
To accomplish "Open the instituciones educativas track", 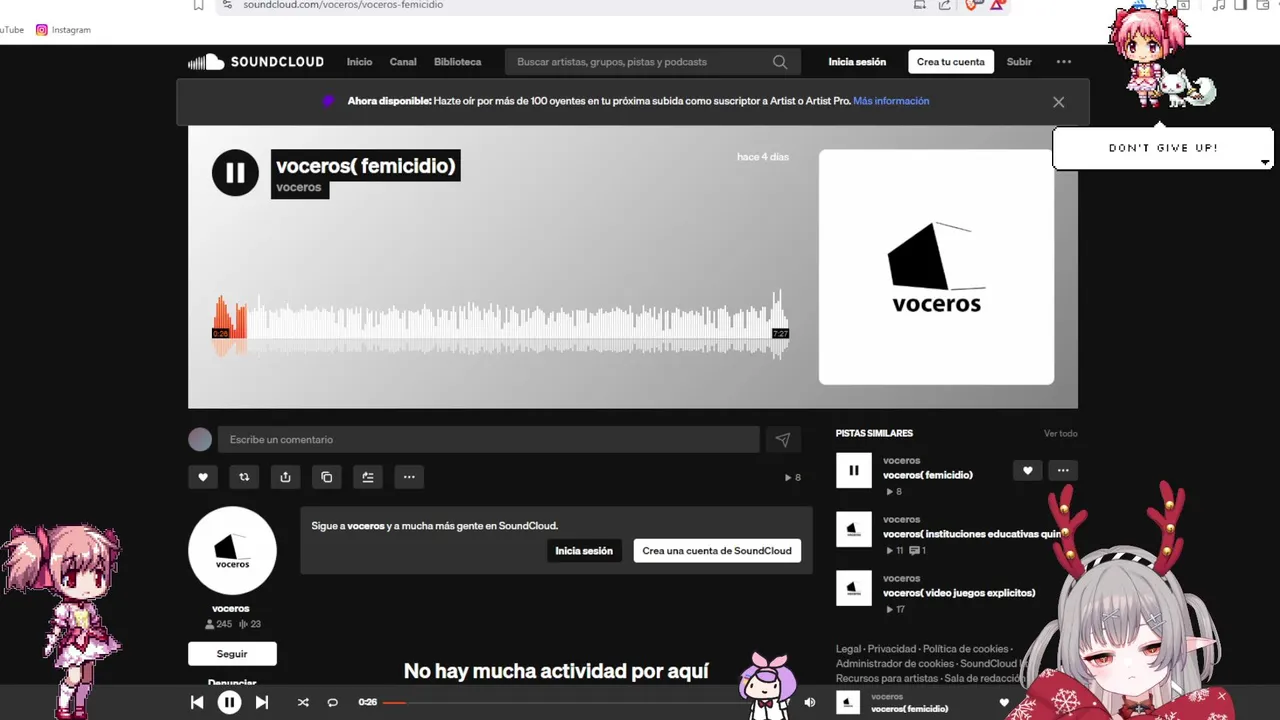I will tap(970, 534).
